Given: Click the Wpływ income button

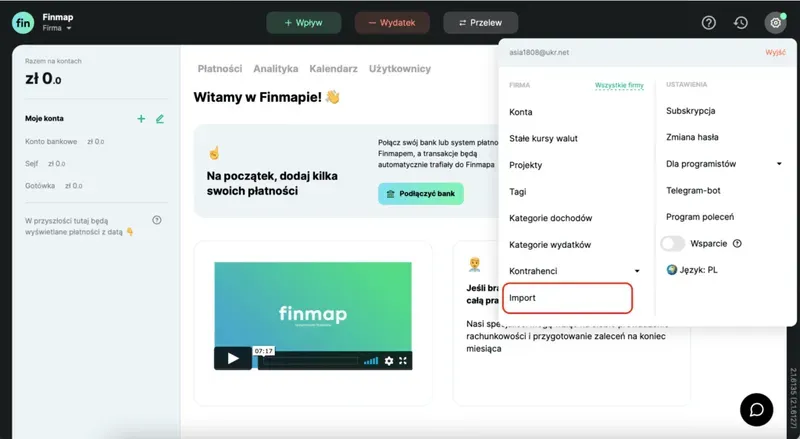Looking at the screenshot, I should [x=304, y=23].
